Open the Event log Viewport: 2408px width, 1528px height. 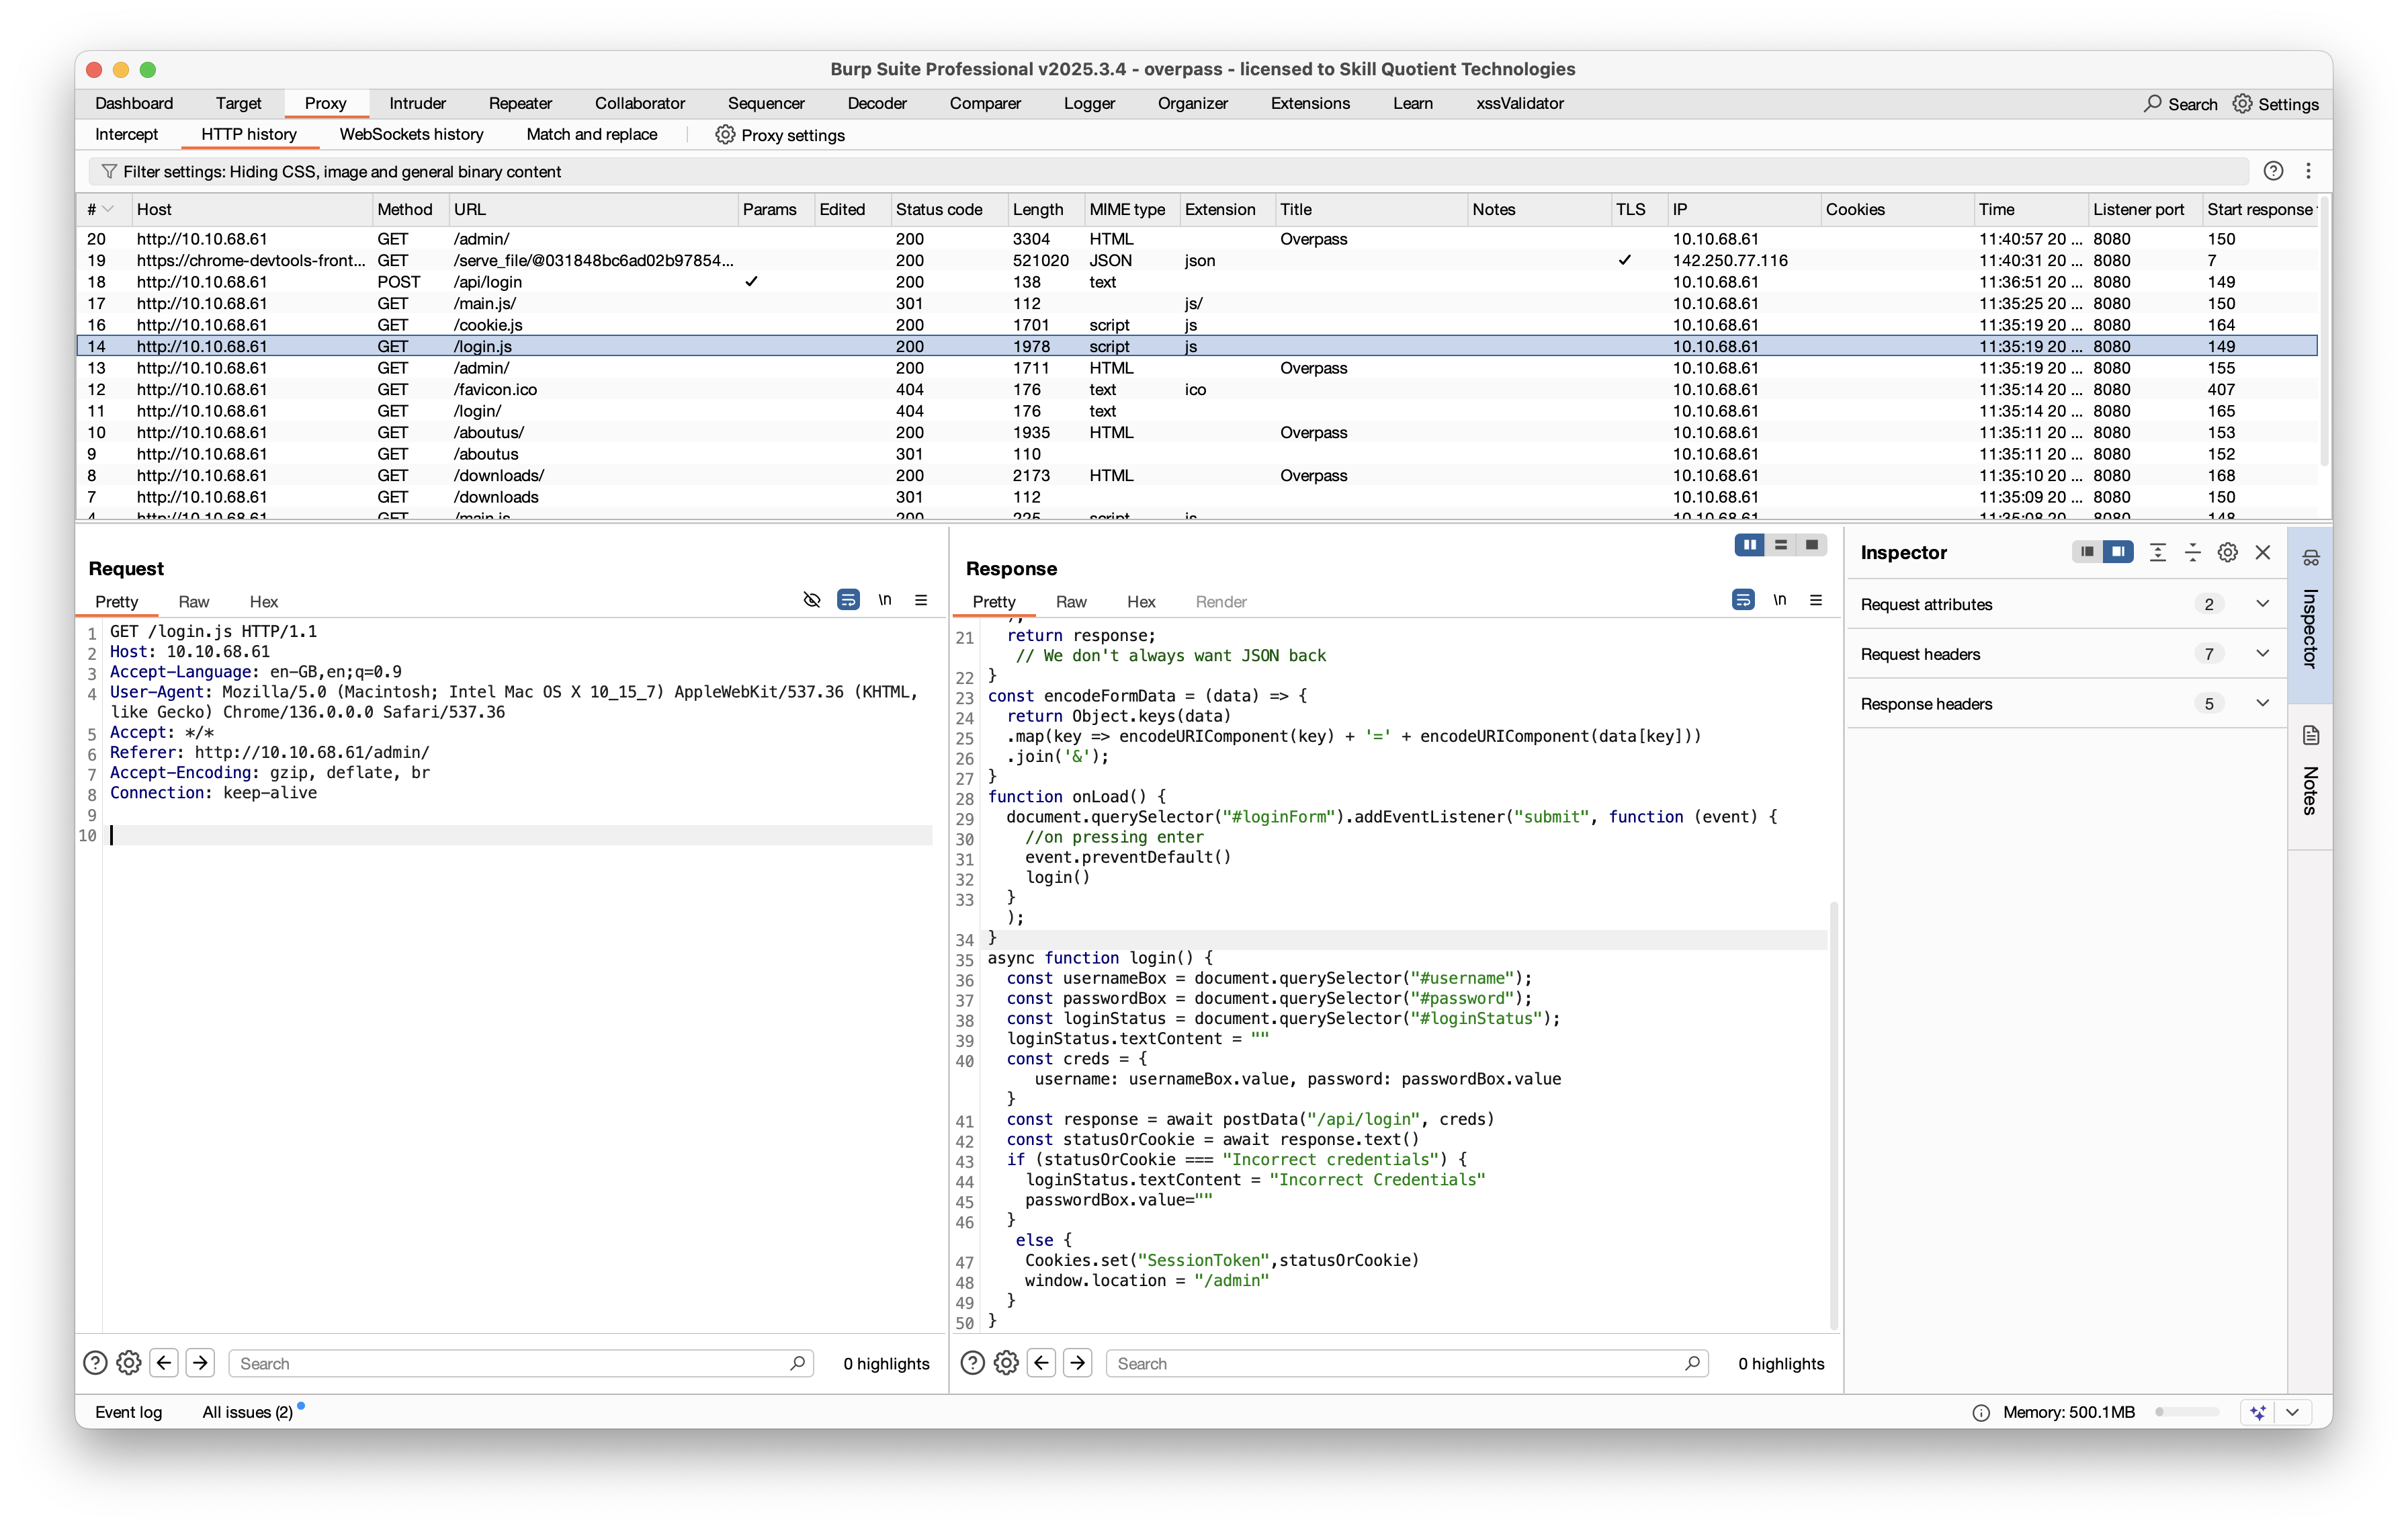[x=128, y=1412]
